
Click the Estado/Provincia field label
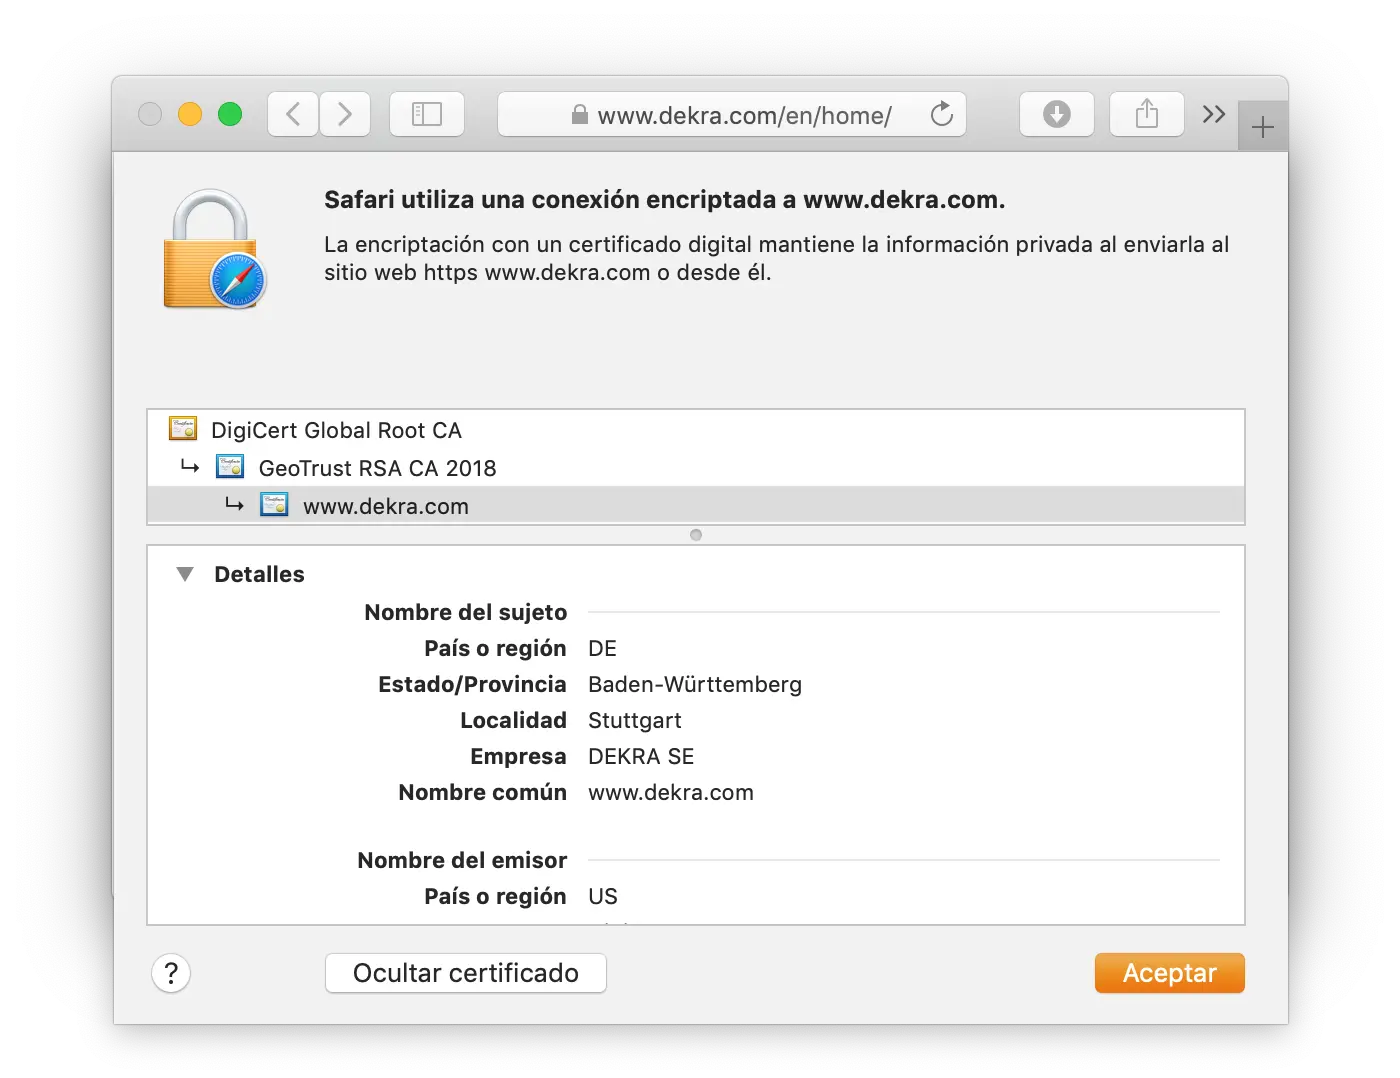click(x=472, y=684)
